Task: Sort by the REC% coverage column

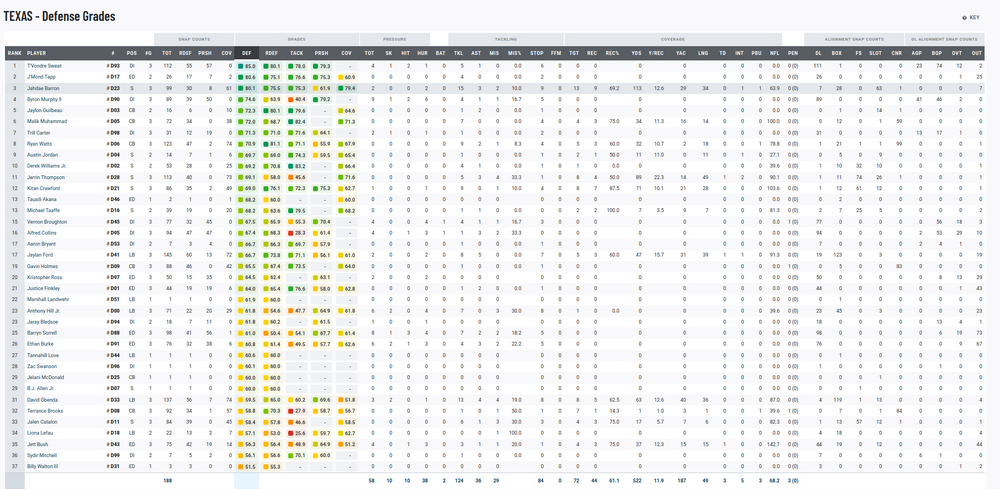Action: click(x=613, y=52)
